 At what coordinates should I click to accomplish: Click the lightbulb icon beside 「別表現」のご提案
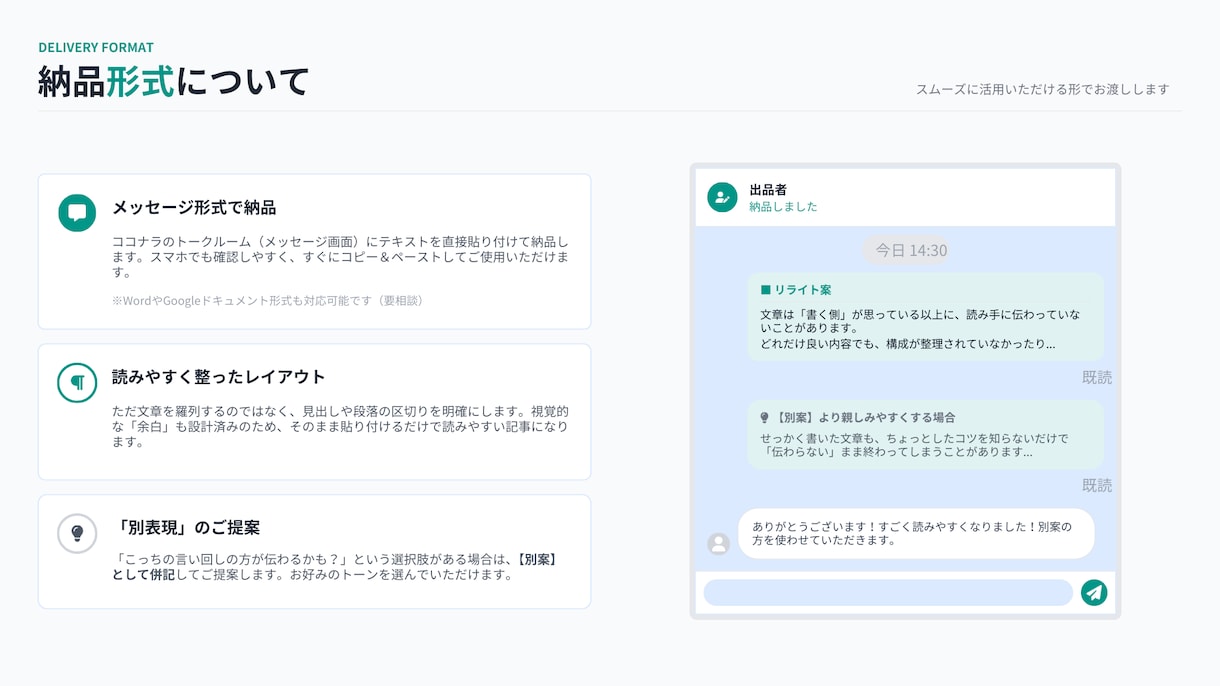pos(77,533)
